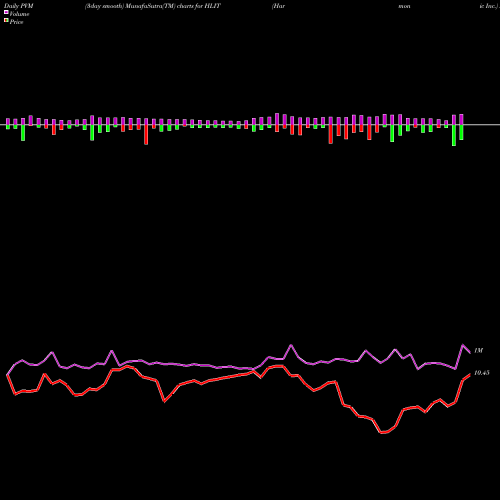Click the '10.45' price value label

(x=482, y=373)
